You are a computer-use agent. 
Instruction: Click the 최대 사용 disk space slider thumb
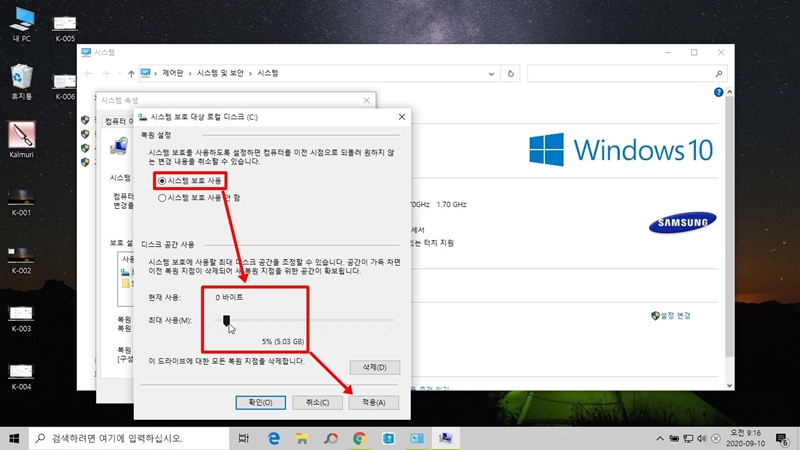[x=227, y=320]
